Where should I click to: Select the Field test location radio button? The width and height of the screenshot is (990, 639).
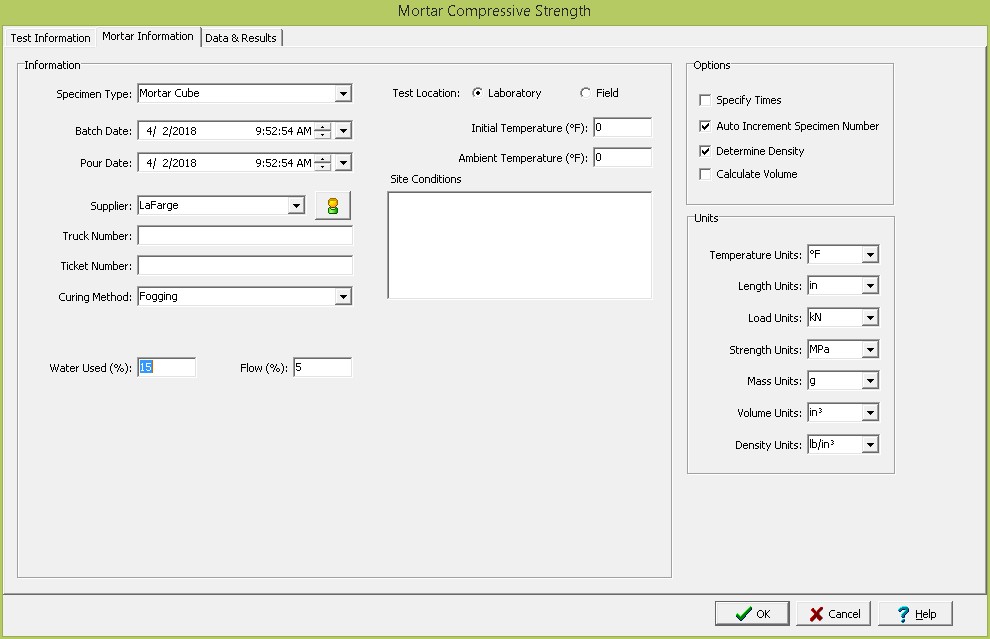585,93
